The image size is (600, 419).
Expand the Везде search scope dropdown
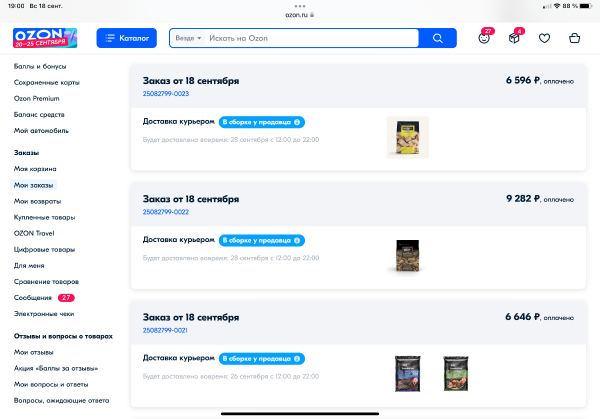point(188,38)
